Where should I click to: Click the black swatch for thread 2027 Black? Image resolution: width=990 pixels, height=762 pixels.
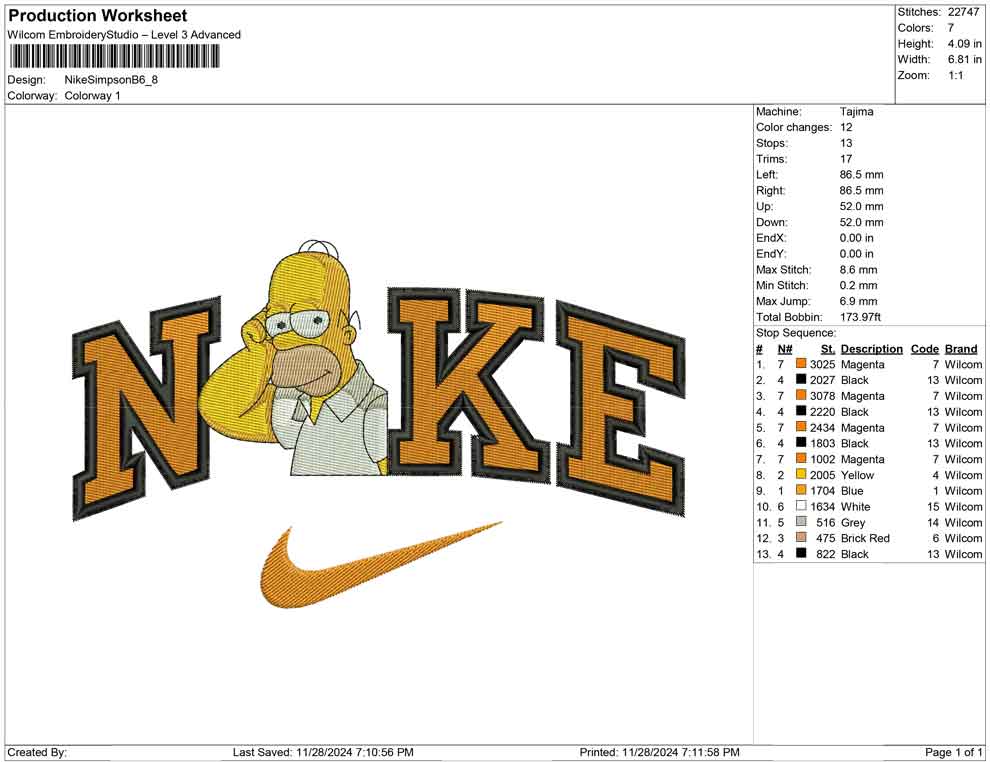pos(801,379)
